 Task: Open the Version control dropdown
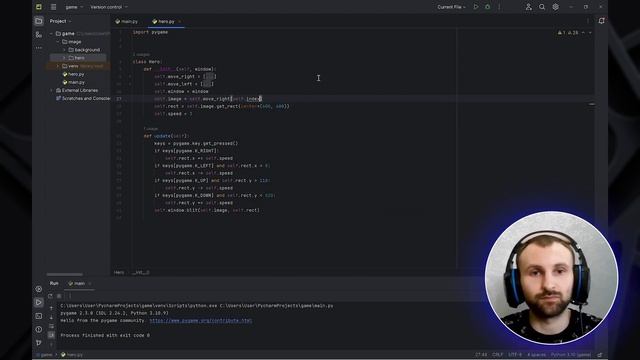click(109, 7)
